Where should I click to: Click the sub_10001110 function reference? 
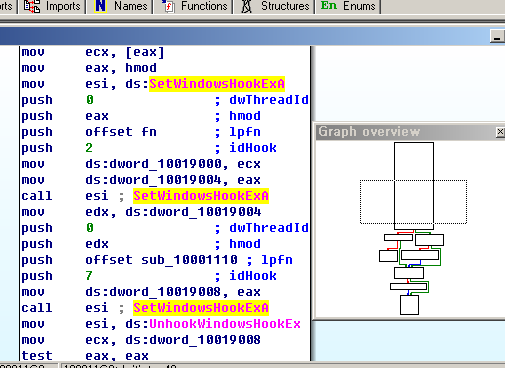tap(189, 260)
